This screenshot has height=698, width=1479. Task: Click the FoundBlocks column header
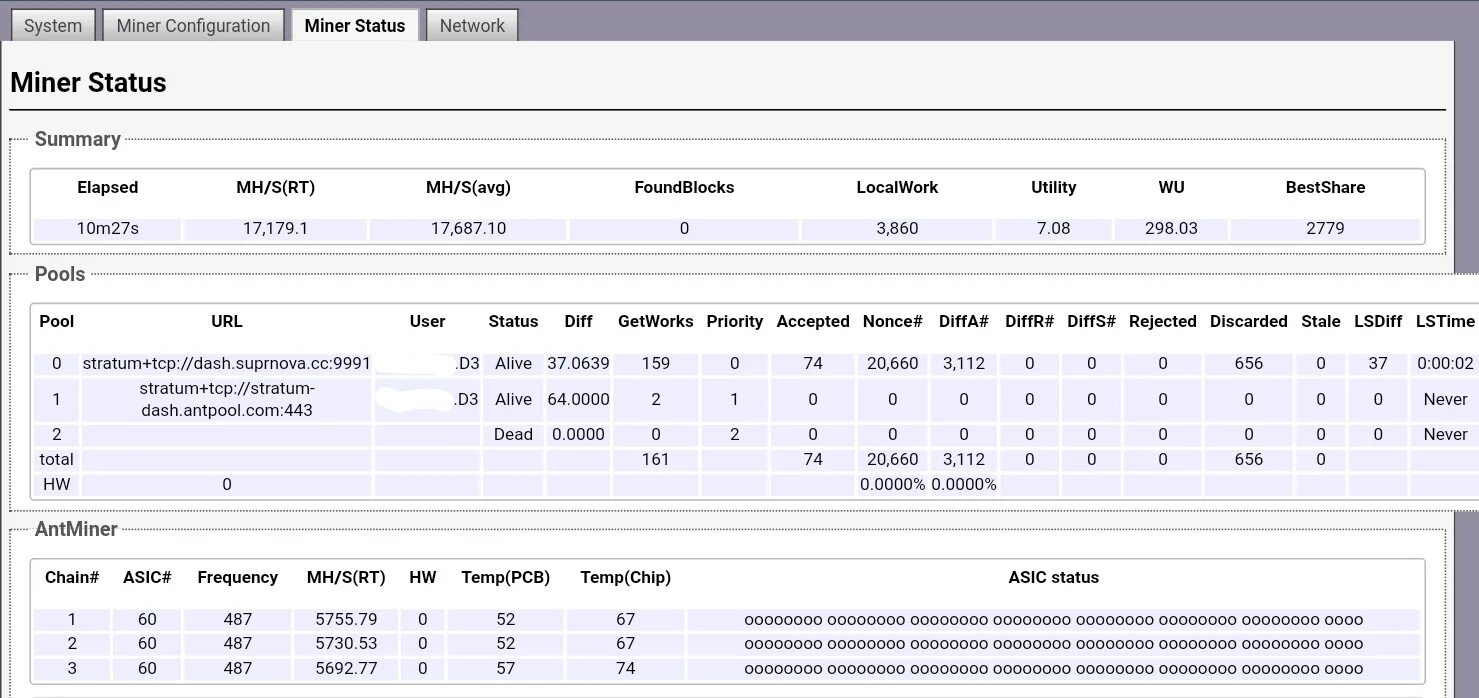point(684,187)
